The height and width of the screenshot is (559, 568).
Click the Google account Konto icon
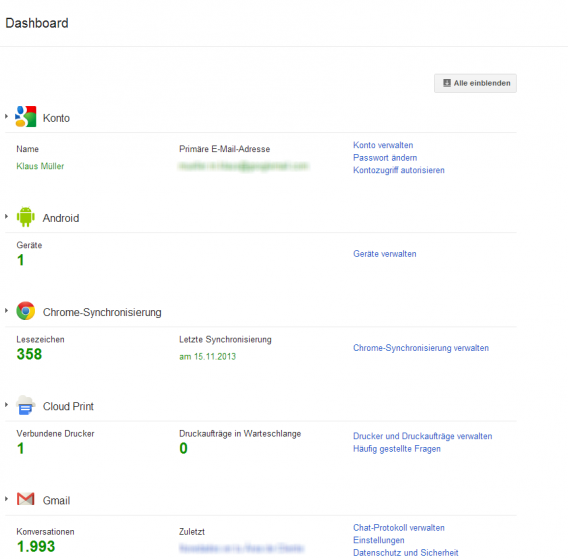[26, 117]
